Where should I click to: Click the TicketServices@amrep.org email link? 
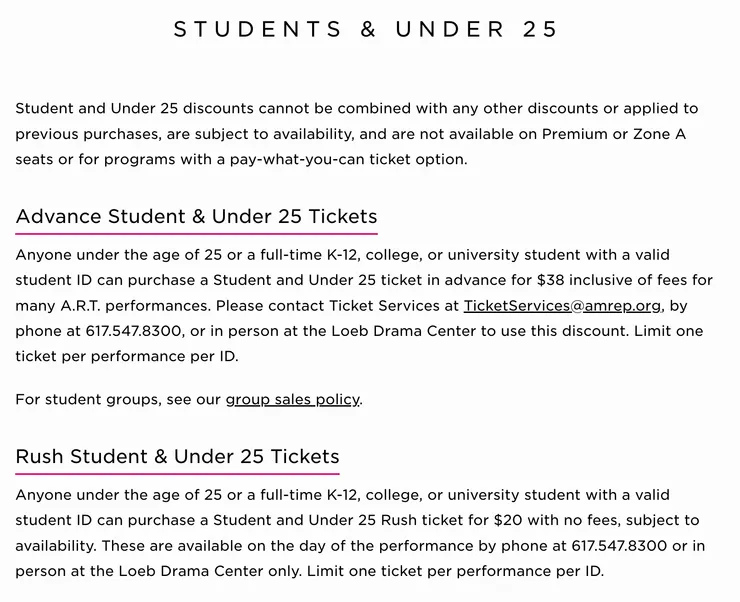point(562,306)
